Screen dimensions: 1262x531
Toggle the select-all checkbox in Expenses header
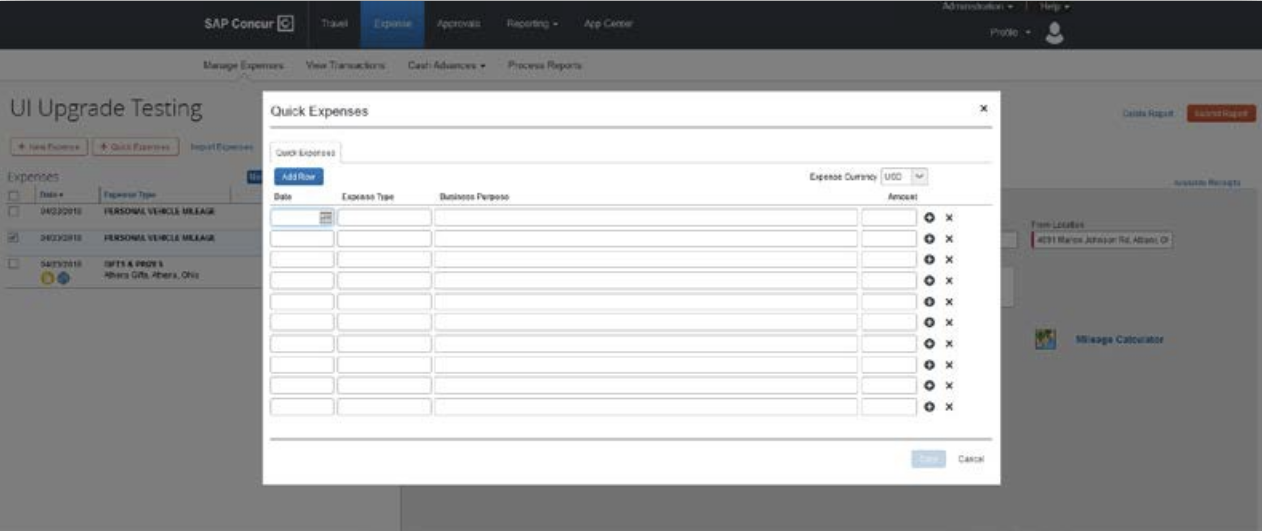(x=13, y=194)
